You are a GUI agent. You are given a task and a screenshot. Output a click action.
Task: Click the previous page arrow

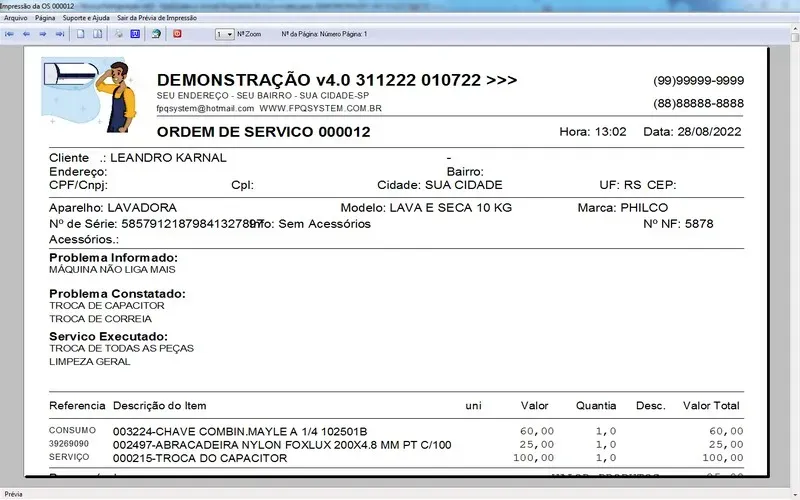pyautogui.click(x=26, y=34)
